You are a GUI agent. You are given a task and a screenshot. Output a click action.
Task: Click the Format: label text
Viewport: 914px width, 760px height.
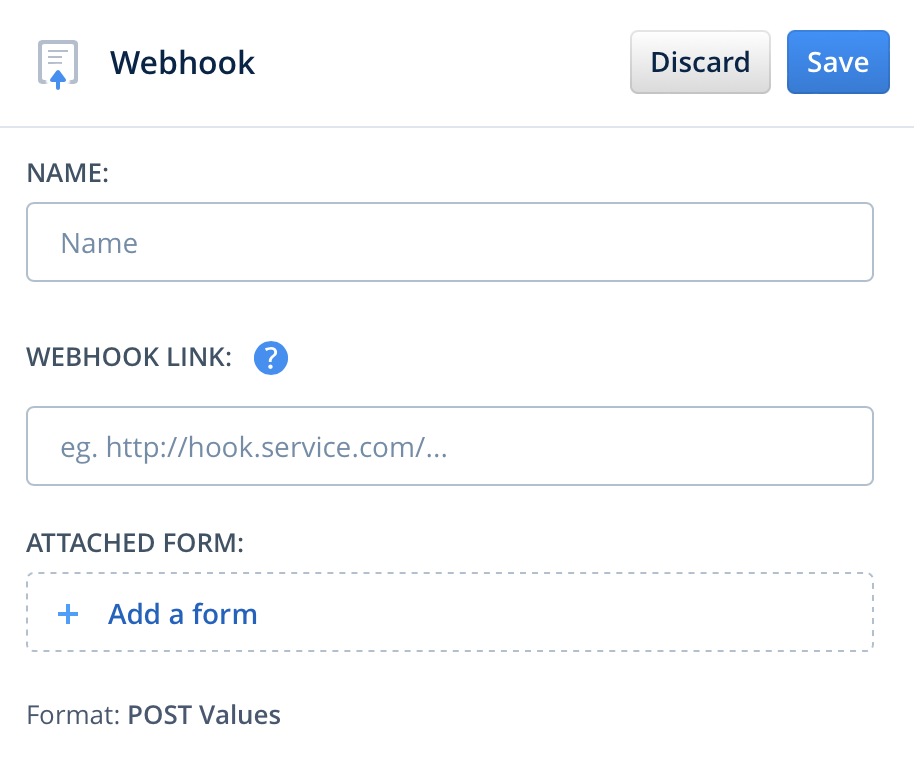coord(73,716)
